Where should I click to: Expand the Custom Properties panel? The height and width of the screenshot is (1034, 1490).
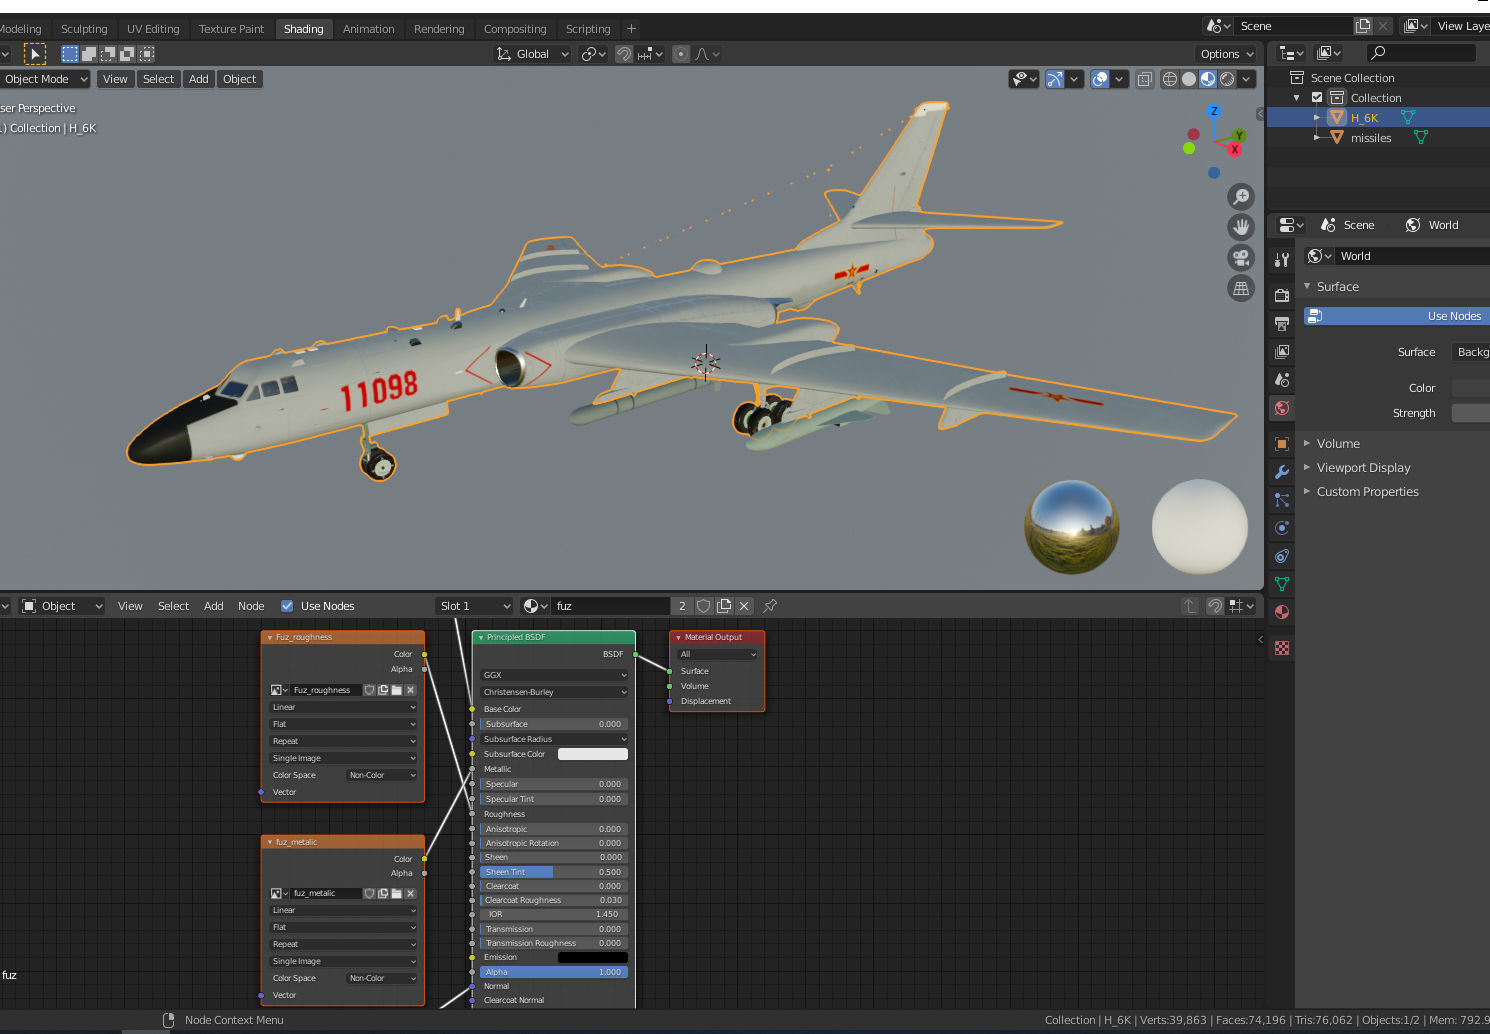coord(1366,492)
